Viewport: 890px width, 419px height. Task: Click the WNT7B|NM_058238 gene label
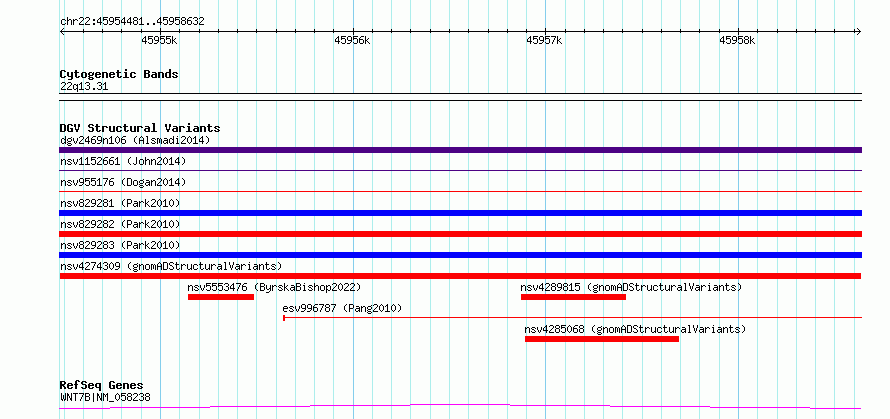[105, 397]
